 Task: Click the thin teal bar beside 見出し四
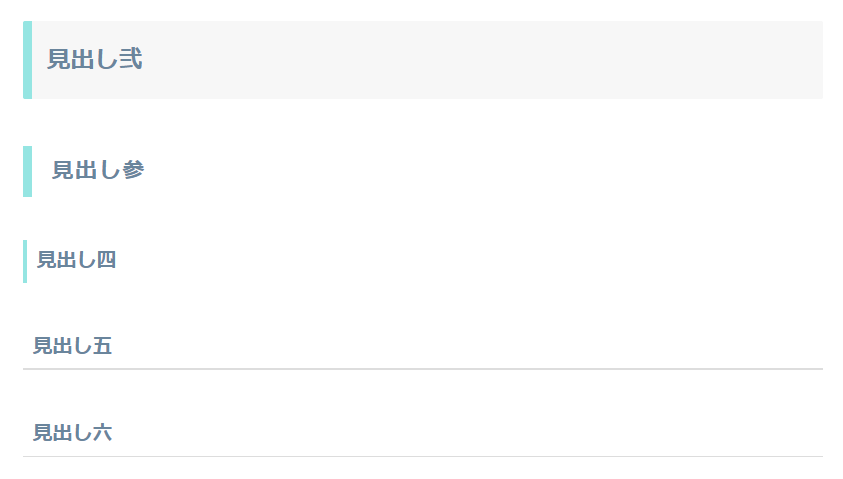click(25, 261)
